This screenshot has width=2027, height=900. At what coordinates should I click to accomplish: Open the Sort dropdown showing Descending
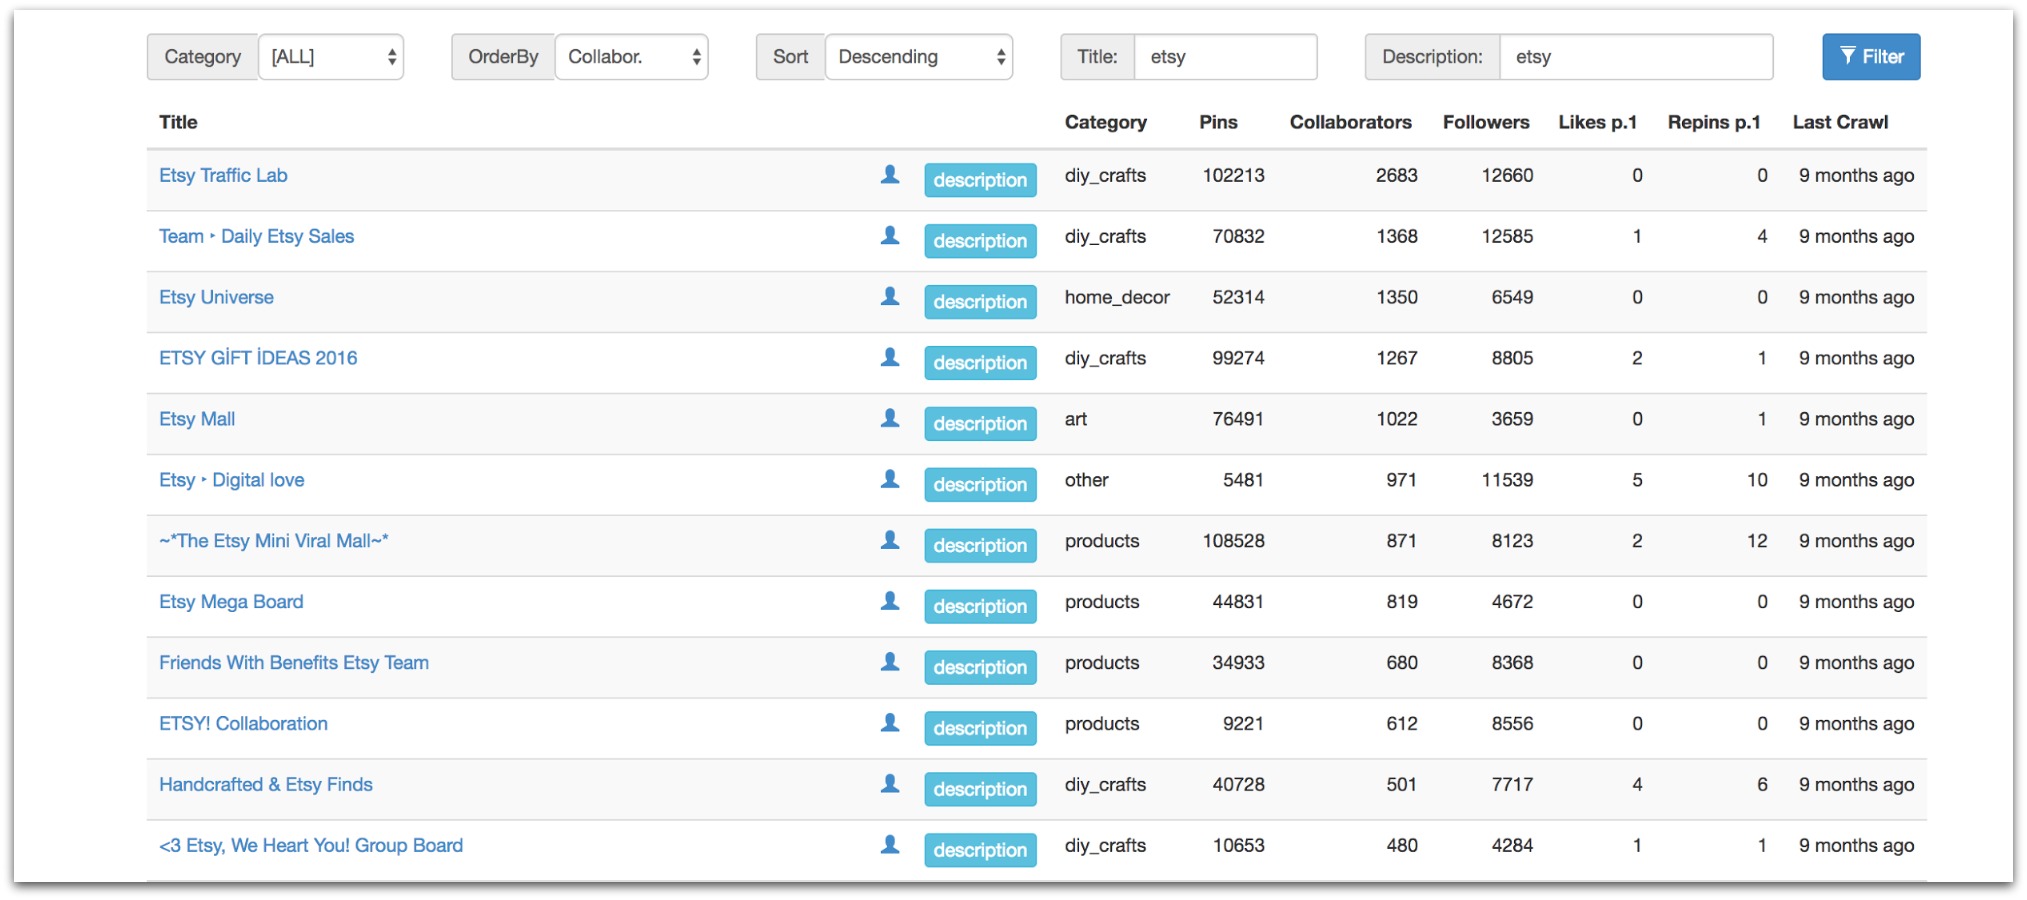(918, 57)
